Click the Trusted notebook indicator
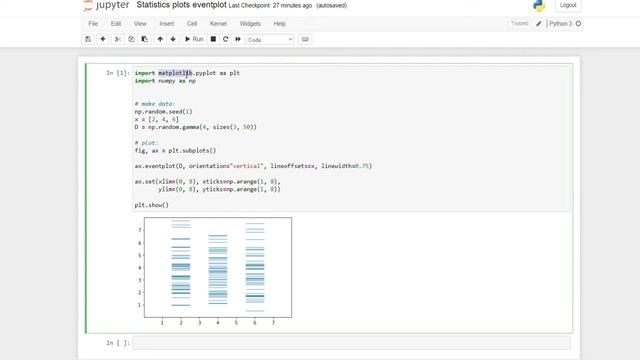640x360 pixels. coord(519,24)
